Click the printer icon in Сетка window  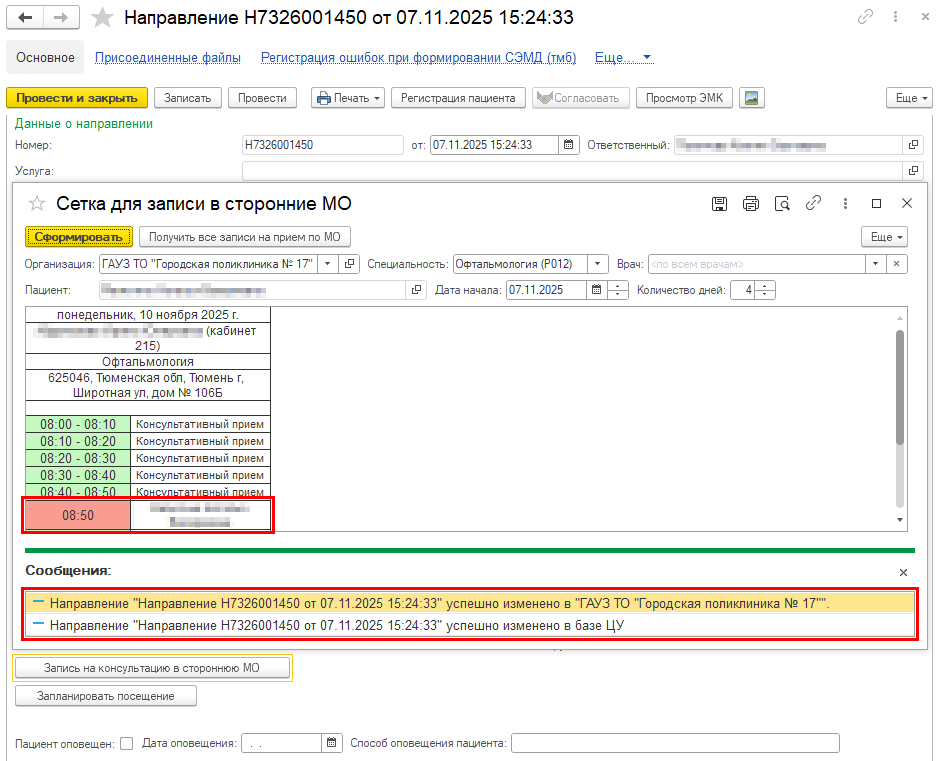[x=751, y=204]
